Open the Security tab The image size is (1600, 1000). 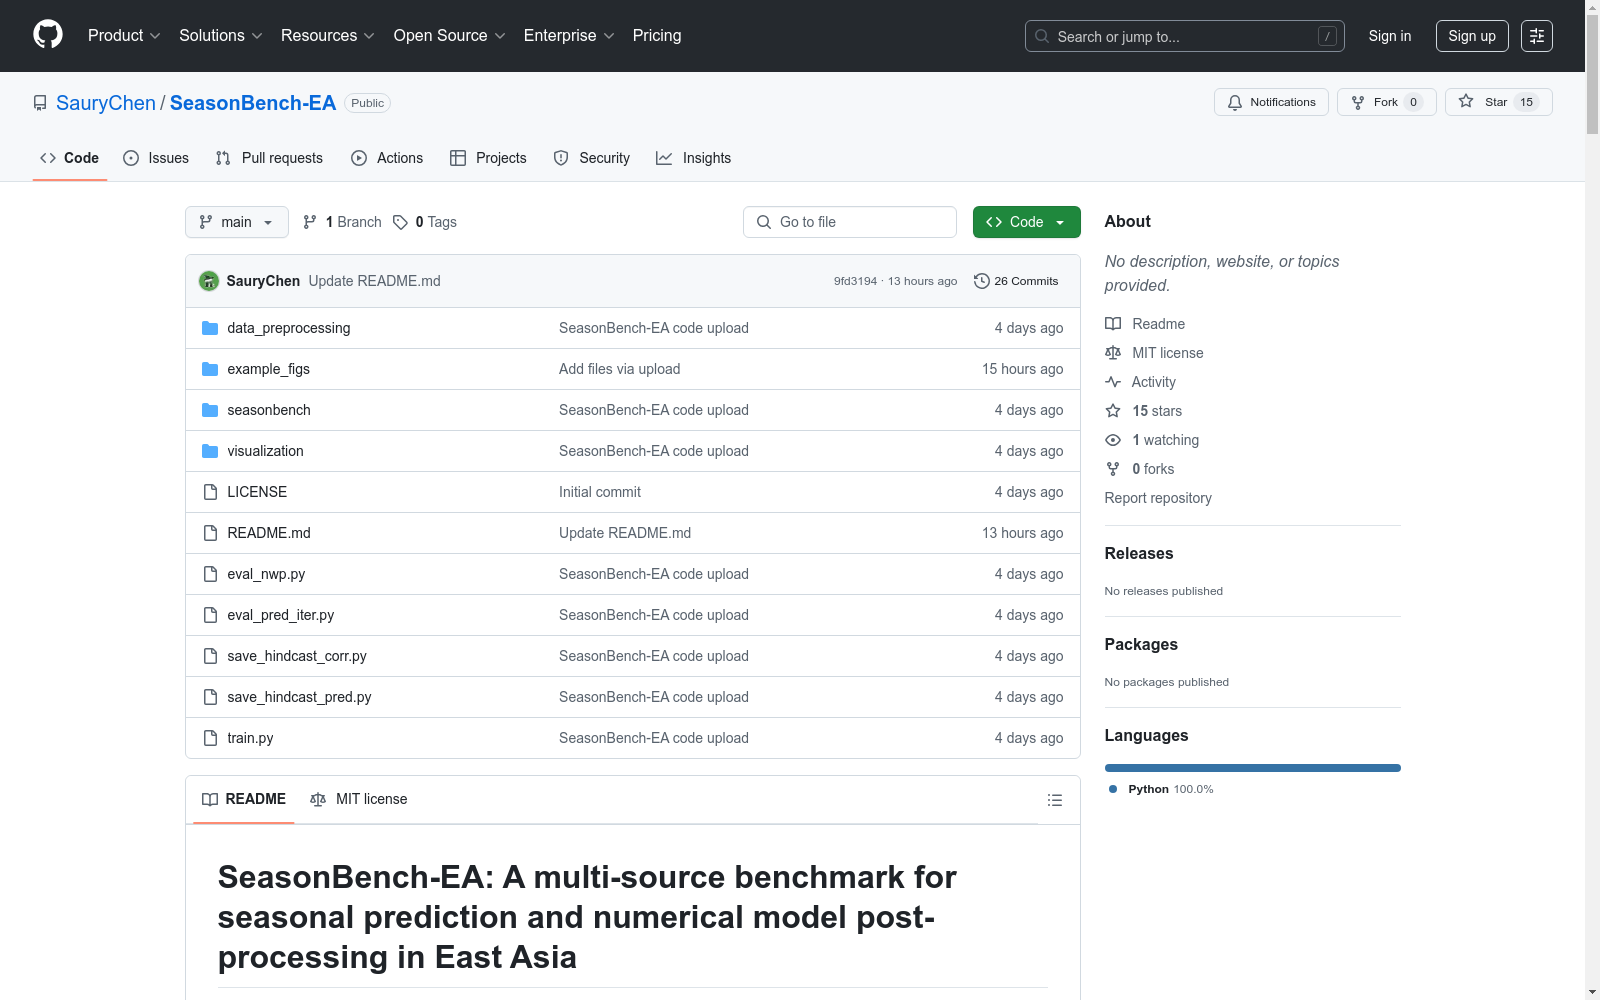pyautogui.click(x=592, y=158)
